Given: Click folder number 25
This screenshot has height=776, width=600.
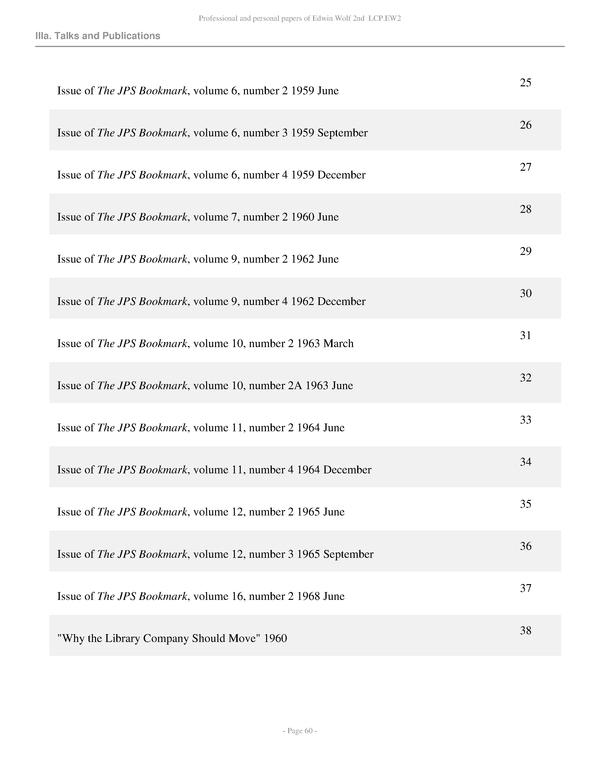Looking at the screenshot, I should click(x=525, y=82).
